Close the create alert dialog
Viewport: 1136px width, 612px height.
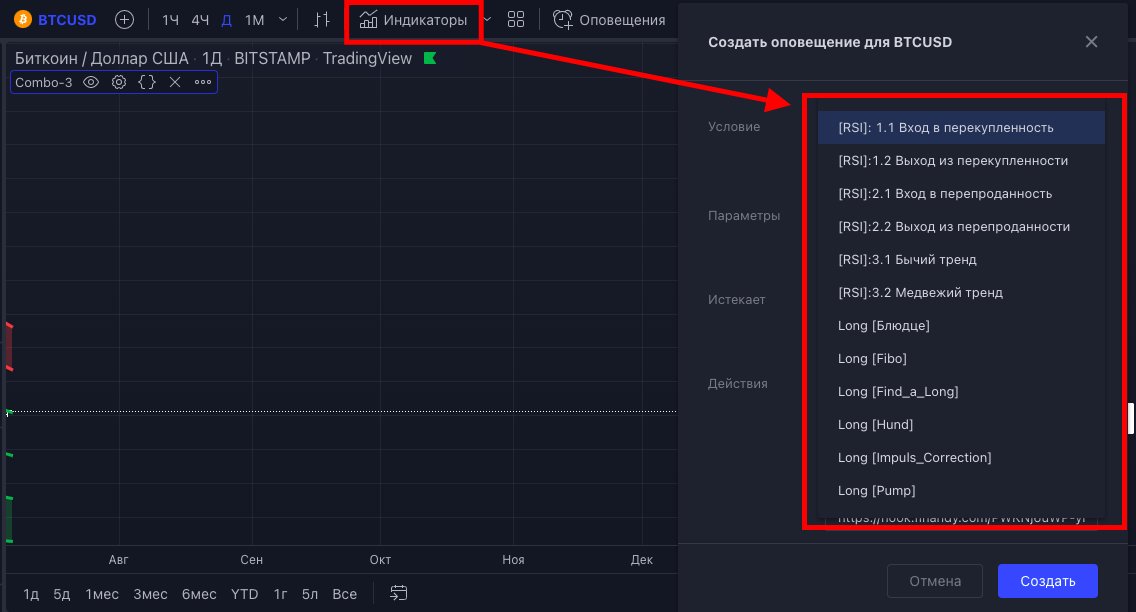[1091, 42]
